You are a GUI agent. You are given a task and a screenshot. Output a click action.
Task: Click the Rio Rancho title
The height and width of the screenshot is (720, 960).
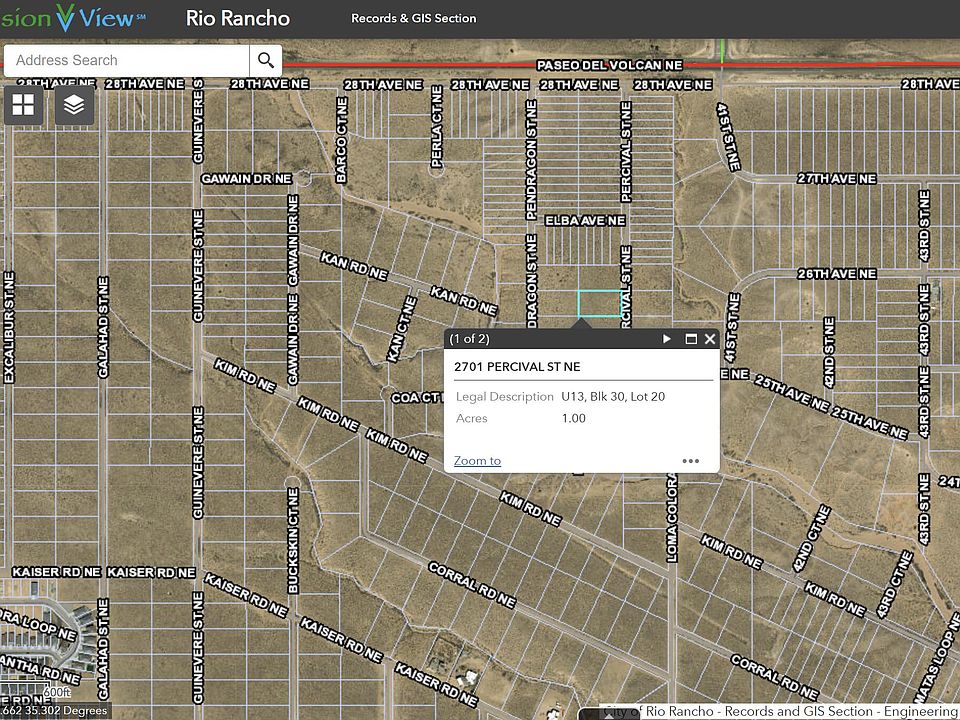click(238, 18)
